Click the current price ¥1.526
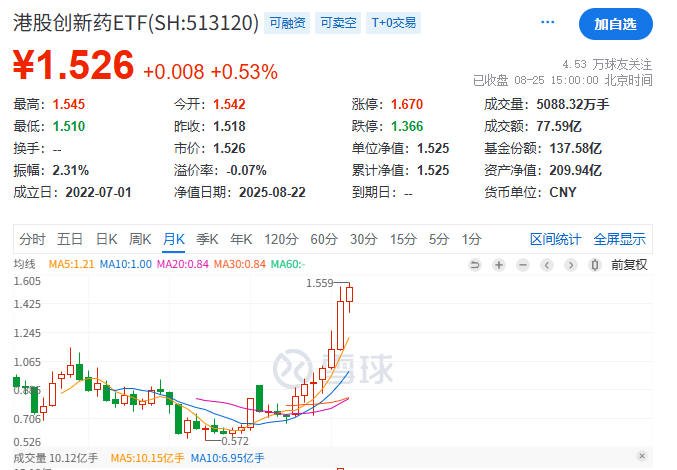The width and height of the screenshot is (677, 470). click(x=73, y=65)
